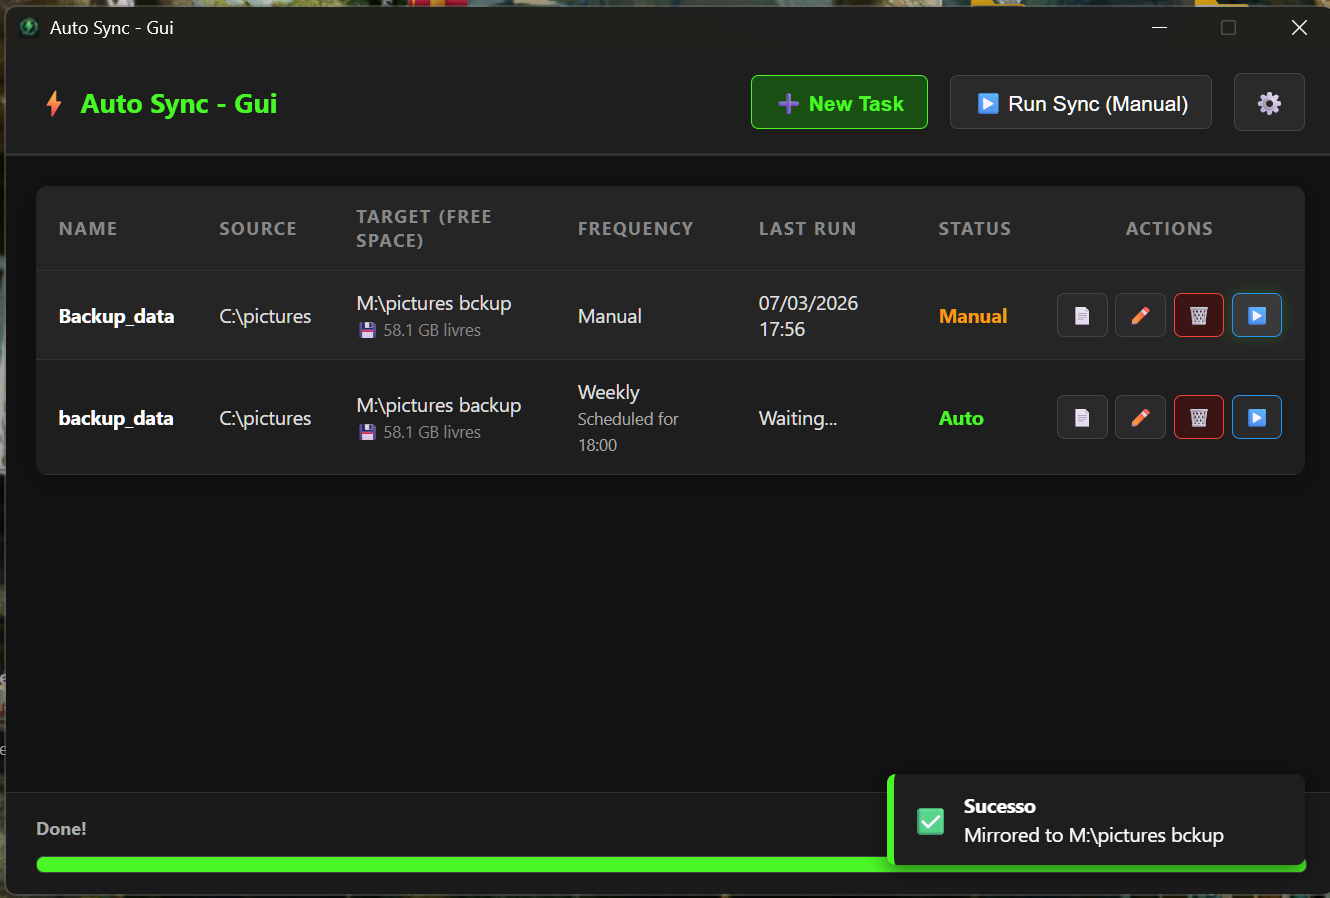Click the orange Manual status label
The height and width of the screenshot is (898, 1330).
pos(973,316)
